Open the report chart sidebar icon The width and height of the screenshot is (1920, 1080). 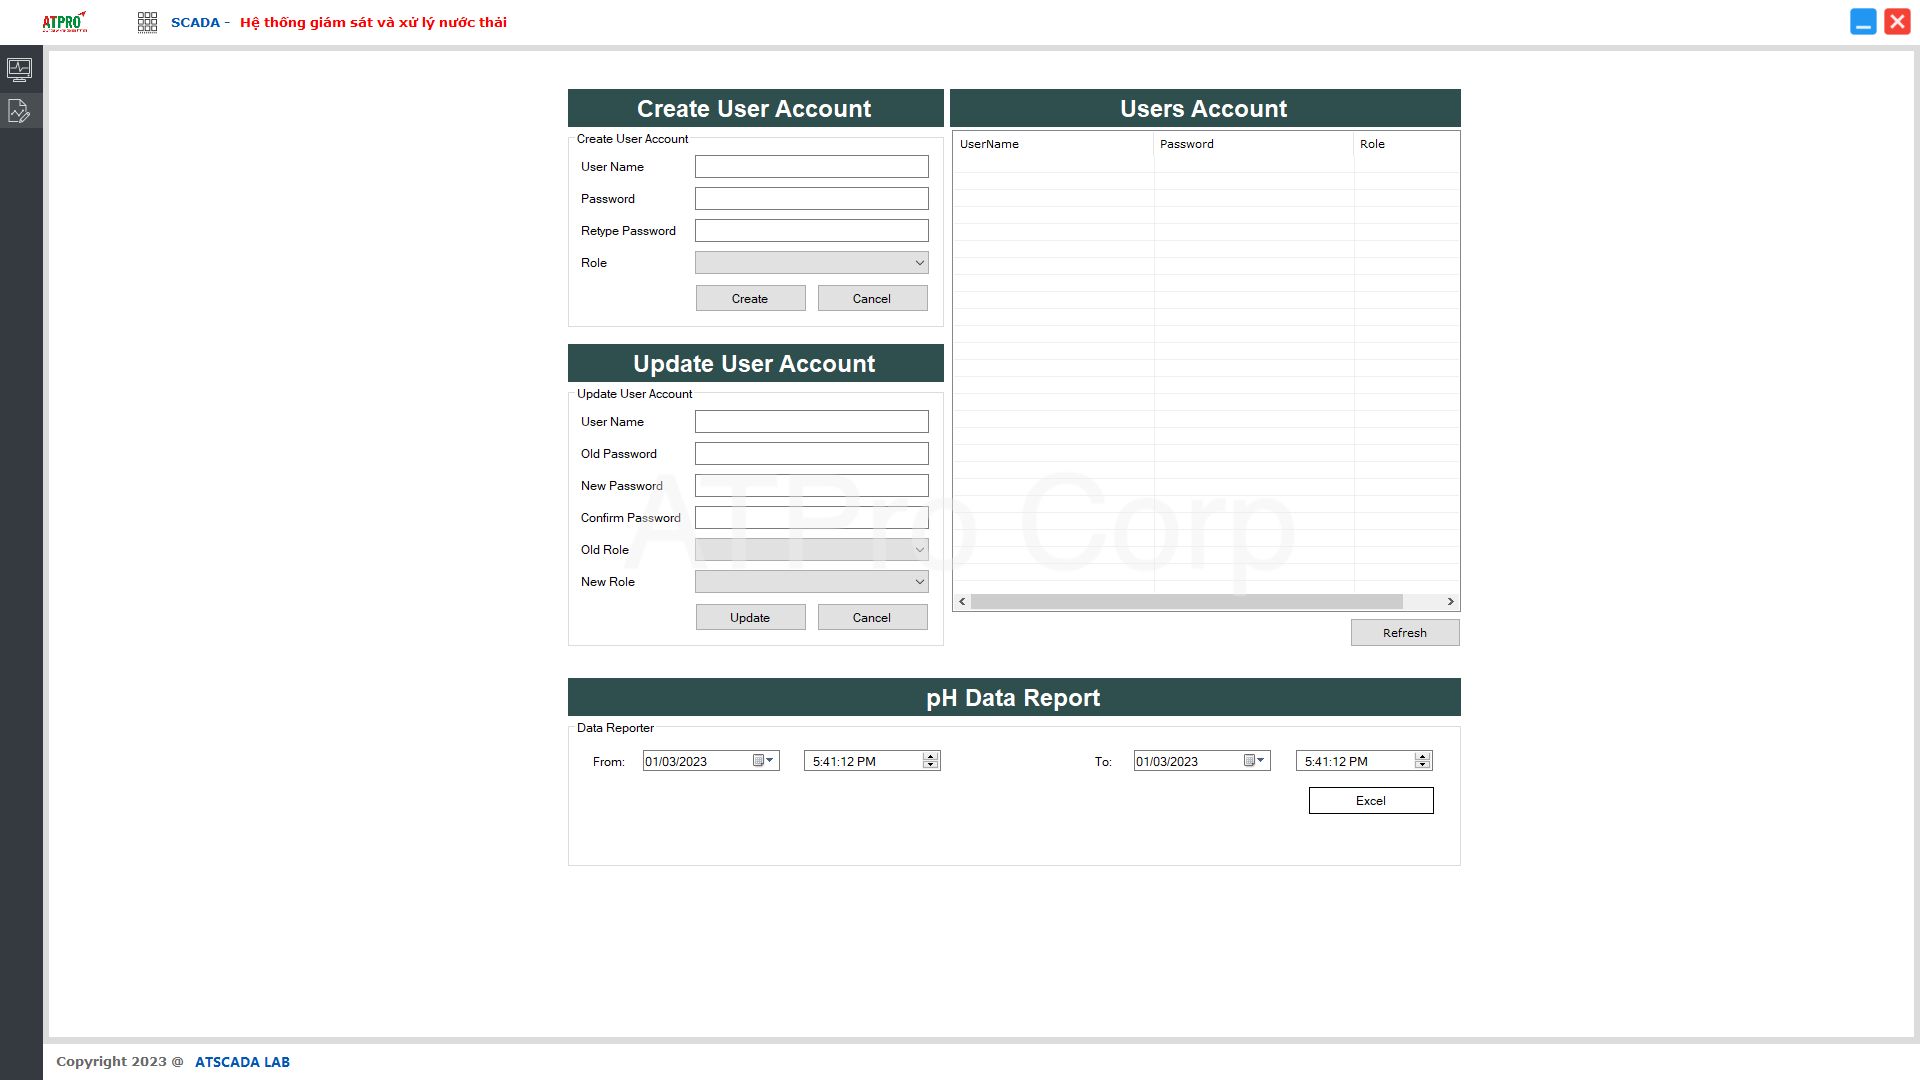click(x=20, y=111)
